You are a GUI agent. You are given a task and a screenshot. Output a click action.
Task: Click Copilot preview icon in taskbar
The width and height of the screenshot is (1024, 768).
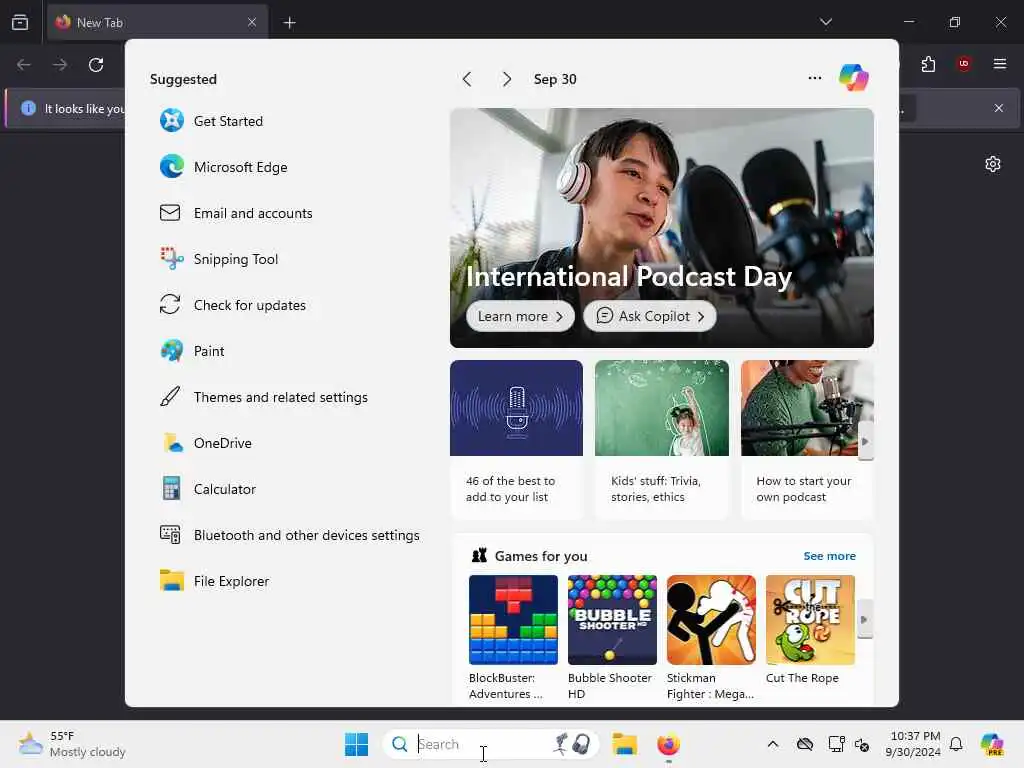991,744
